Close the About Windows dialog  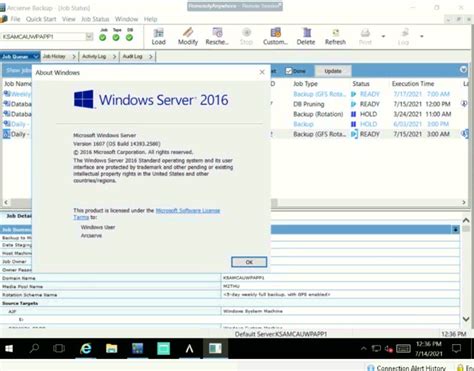[262, 72]
